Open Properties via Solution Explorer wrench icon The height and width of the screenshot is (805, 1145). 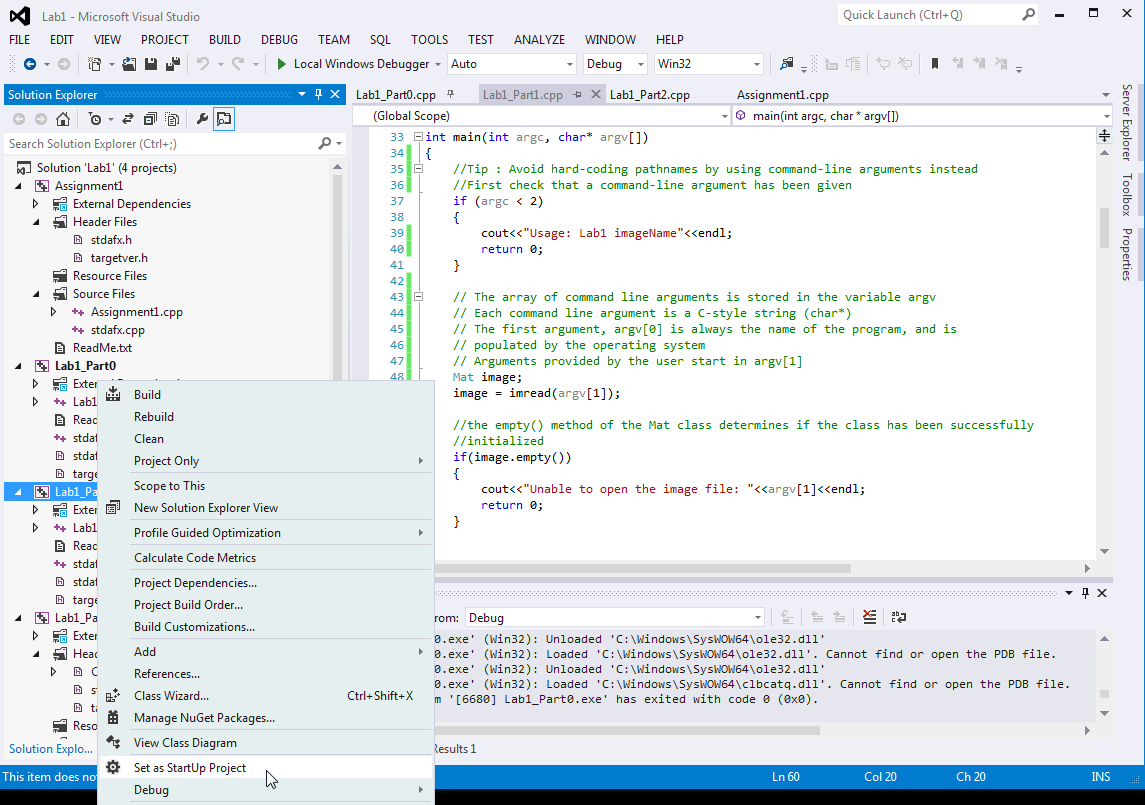click(202, 118)
